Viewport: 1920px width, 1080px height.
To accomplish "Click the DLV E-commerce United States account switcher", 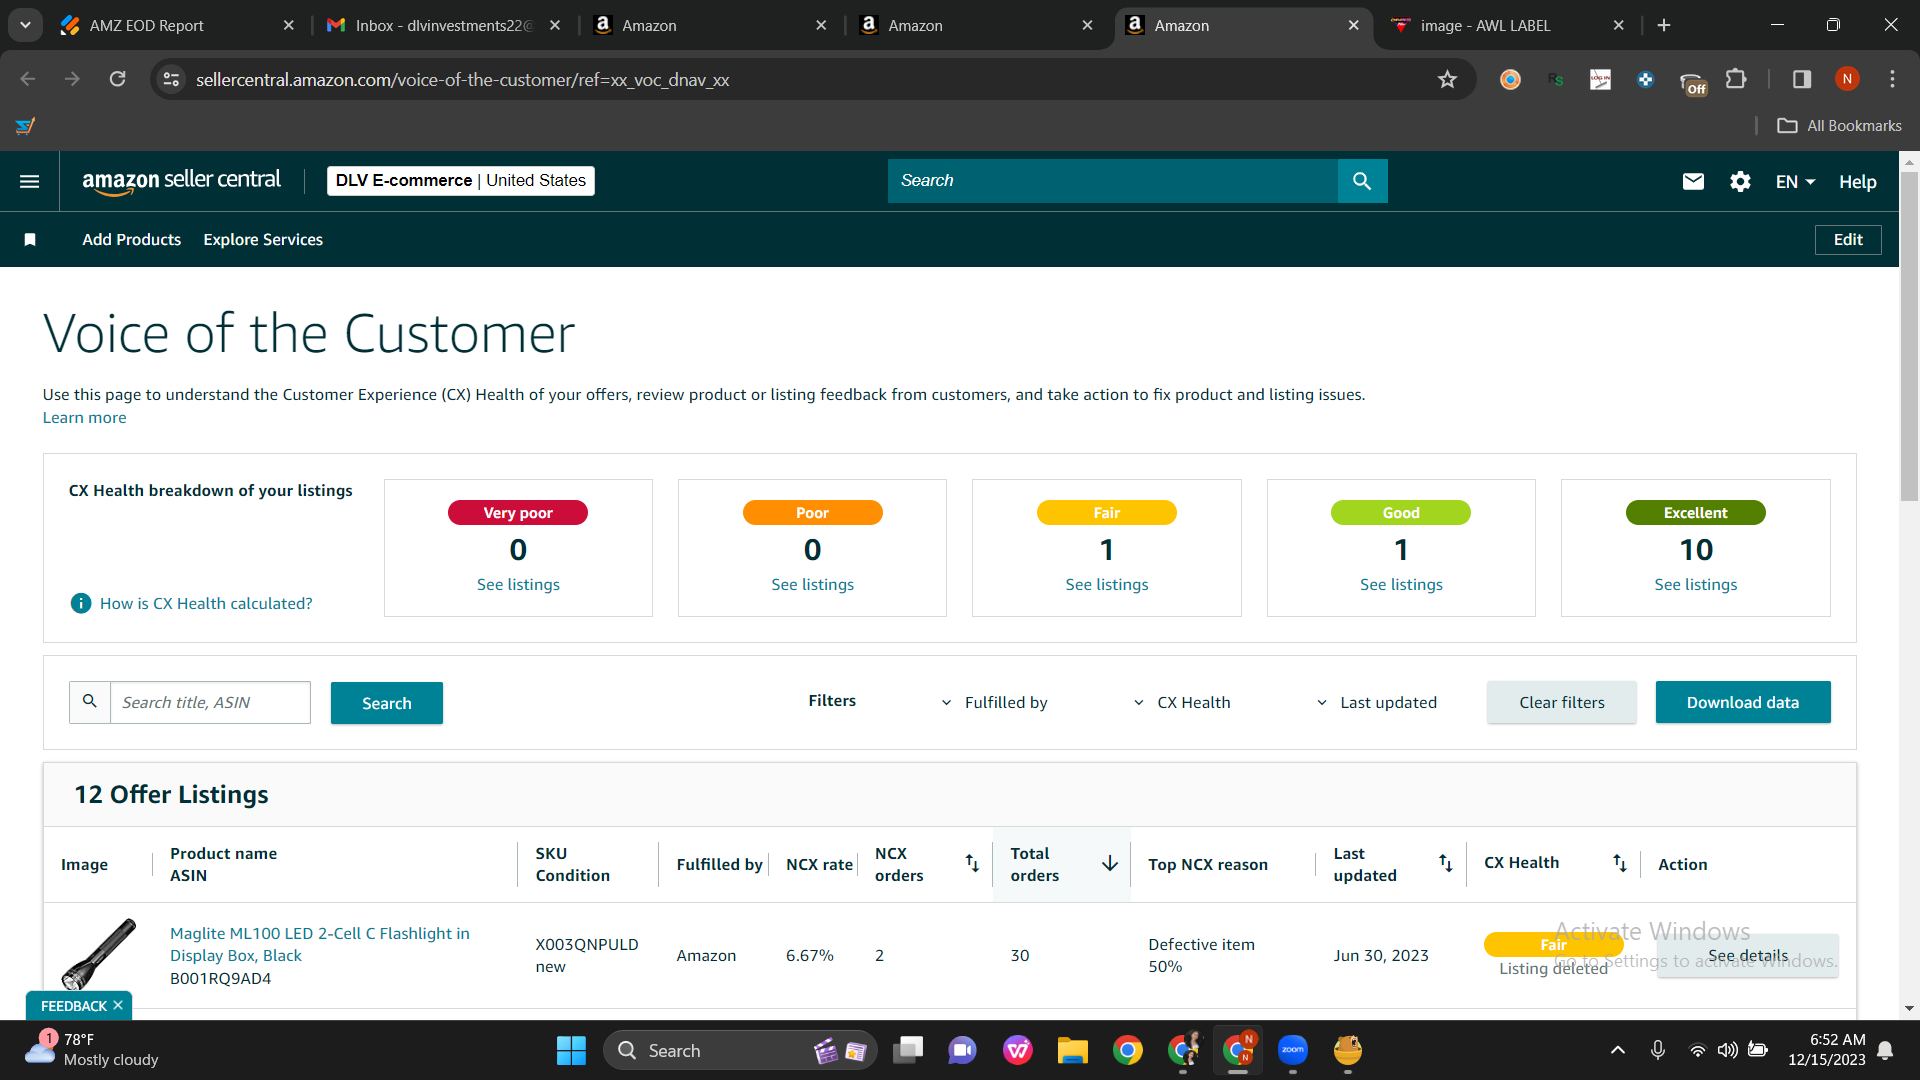I will (x=461, y=181).
